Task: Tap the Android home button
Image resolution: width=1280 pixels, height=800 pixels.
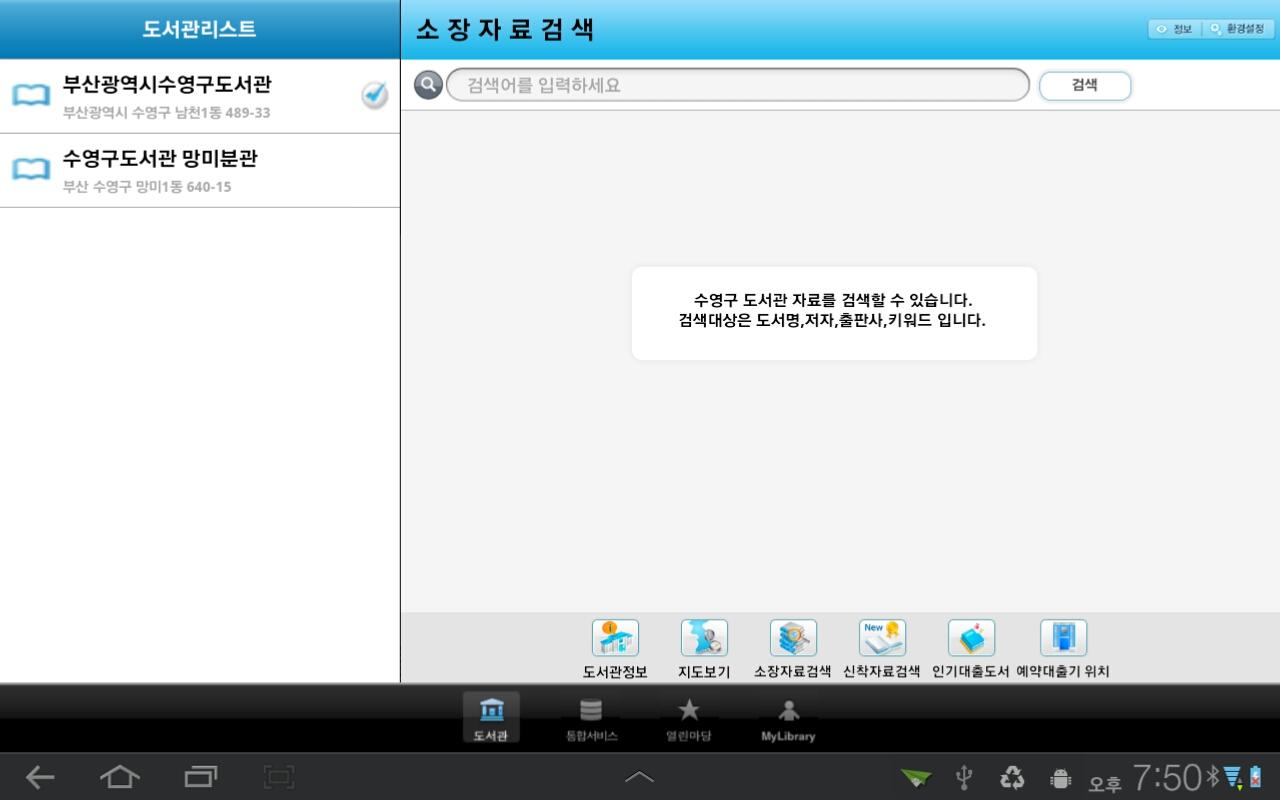Action: (x=120, y=777)
